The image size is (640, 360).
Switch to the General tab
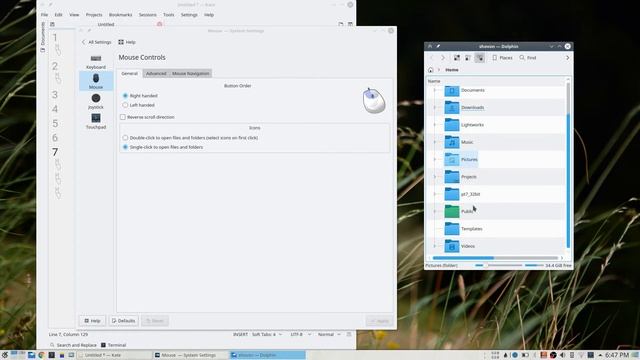click(x=129, y=73)
